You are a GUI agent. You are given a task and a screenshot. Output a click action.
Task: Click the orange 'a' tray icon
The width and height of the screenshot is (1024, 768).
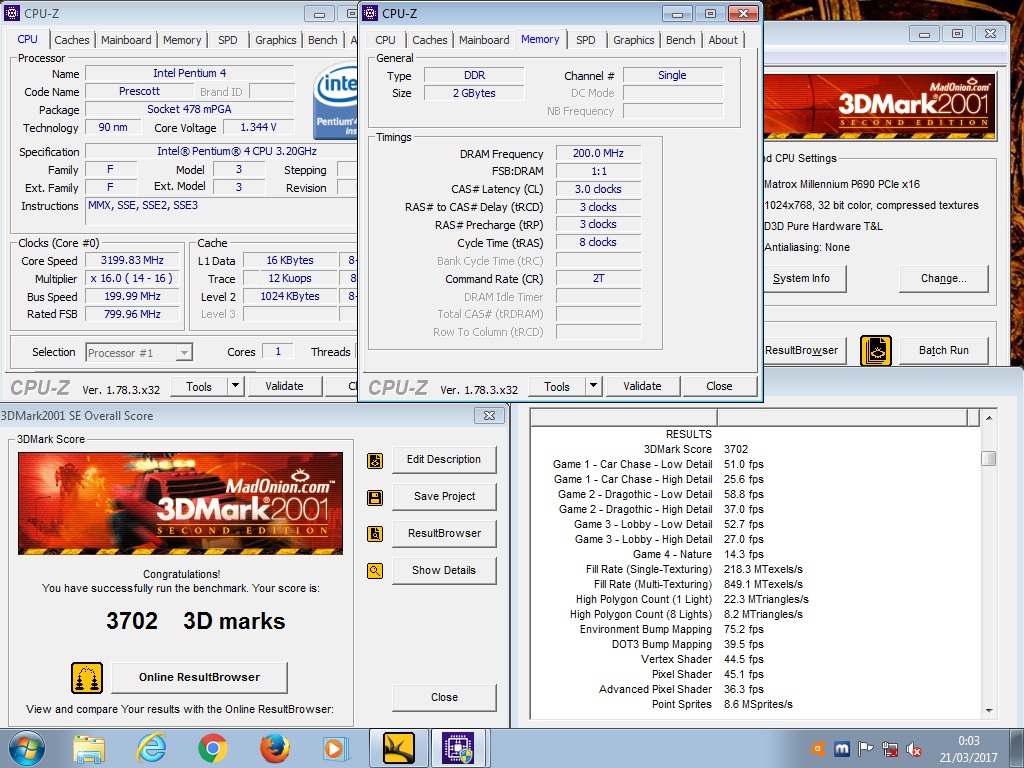[818, 749]
